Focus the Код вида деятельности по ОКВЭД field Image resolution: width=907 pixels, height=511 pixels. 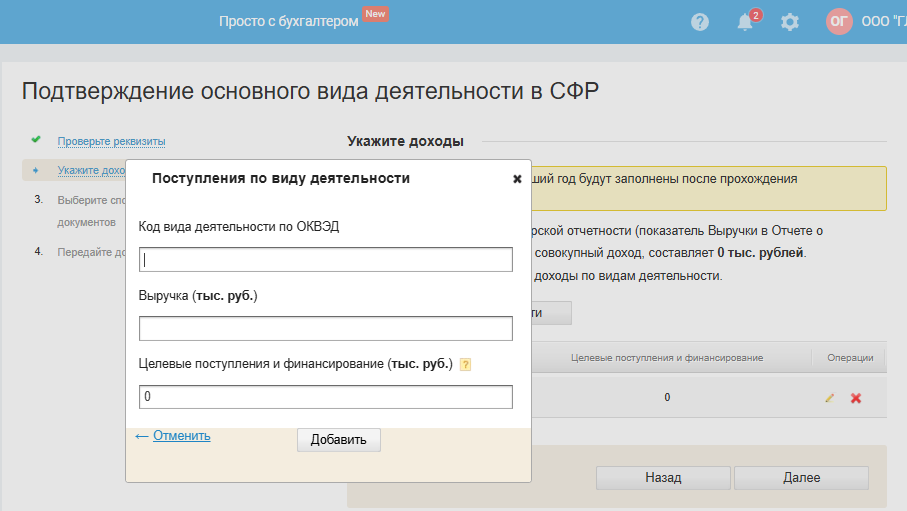(x=325, y=260)
